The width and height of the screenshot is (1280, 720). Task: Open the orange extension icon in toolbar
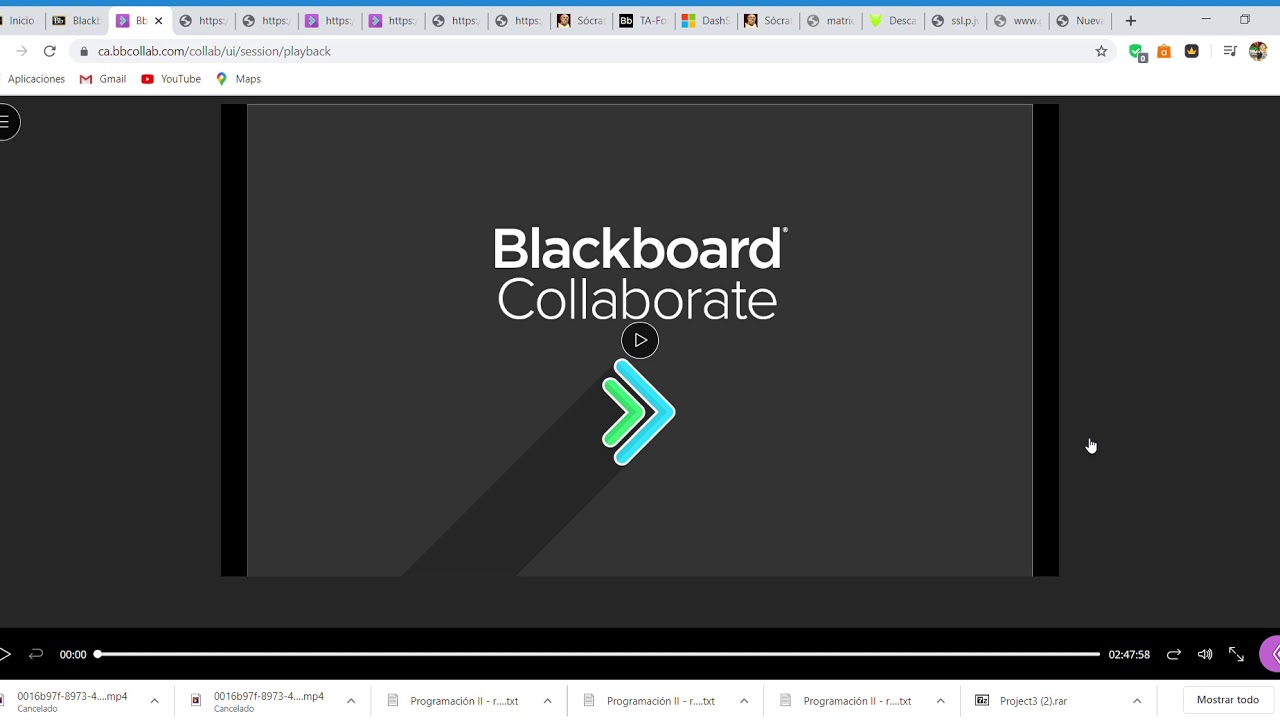click(1164, 51)
